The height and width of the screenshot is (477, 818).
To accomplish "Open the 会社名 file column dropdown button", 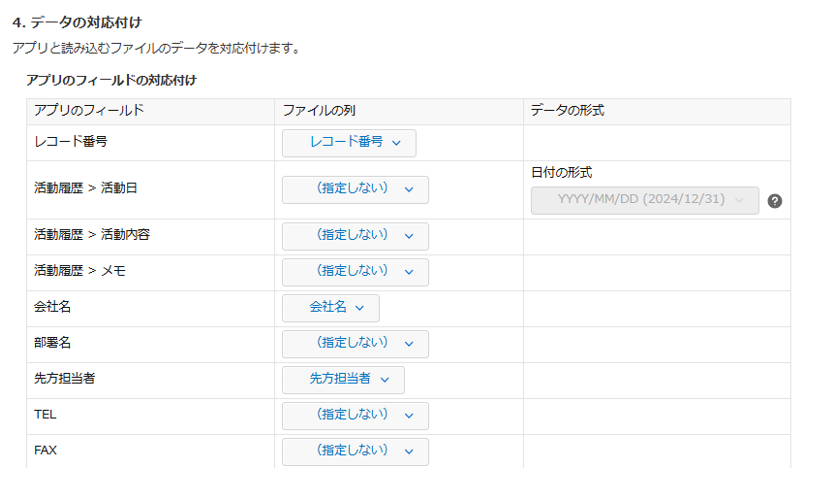I will [x=330, y=308].
